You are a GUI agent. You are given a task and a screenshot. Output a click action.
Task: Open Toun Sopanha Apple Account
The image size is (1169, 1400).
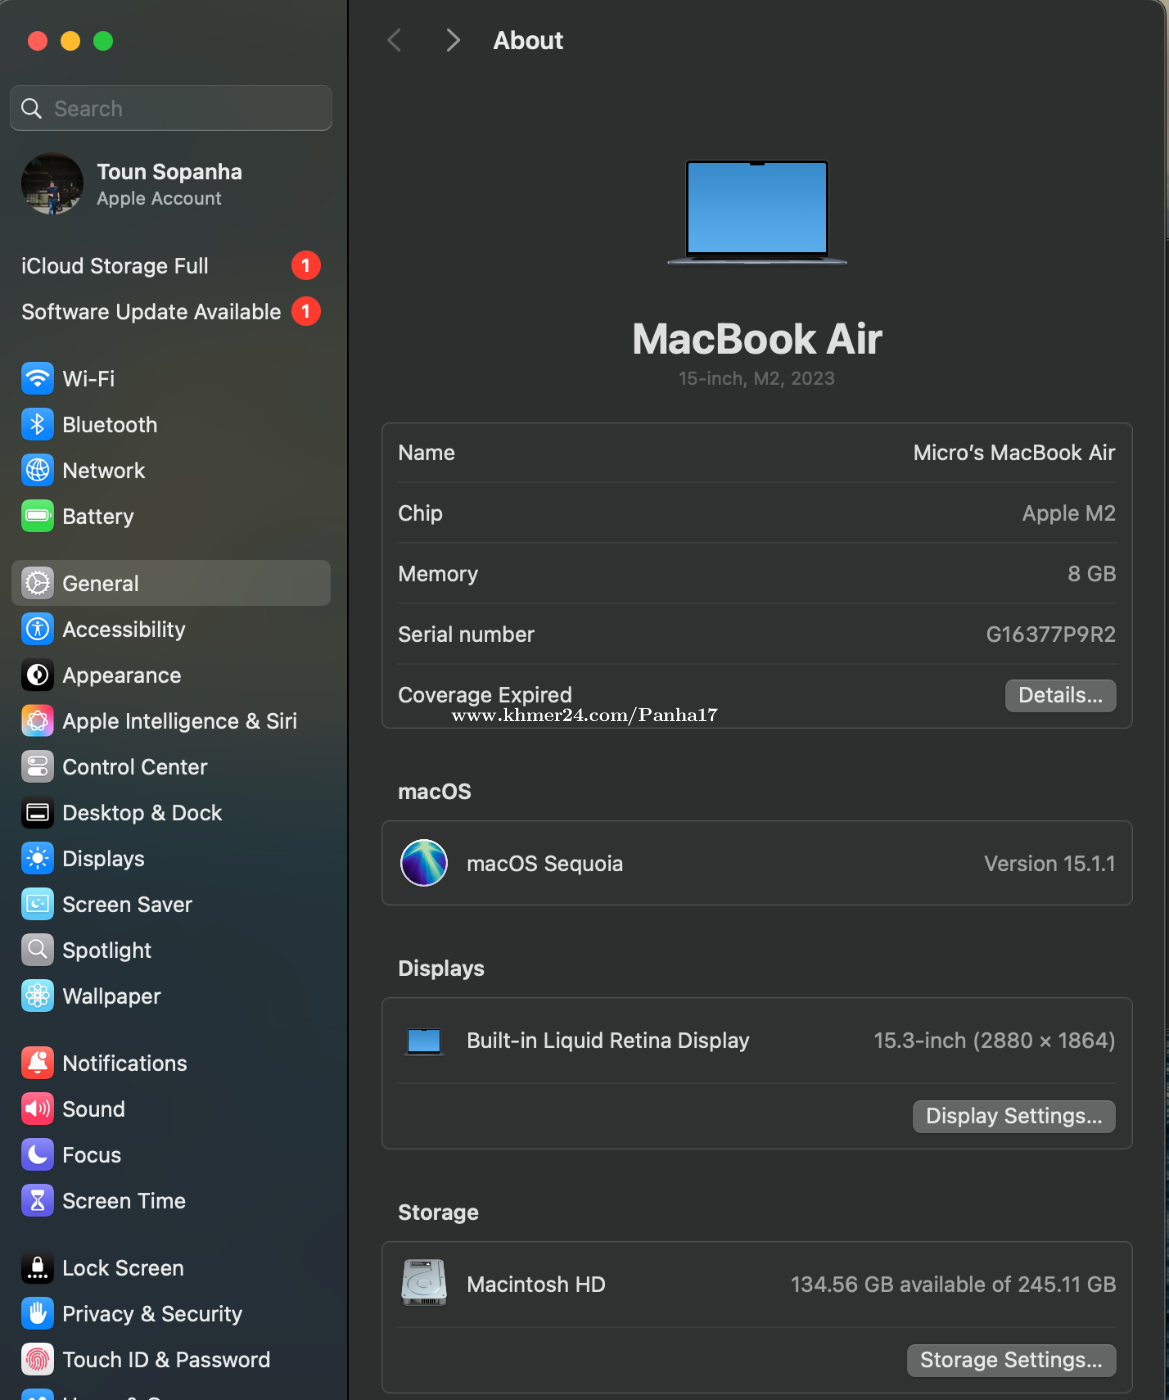171,184
